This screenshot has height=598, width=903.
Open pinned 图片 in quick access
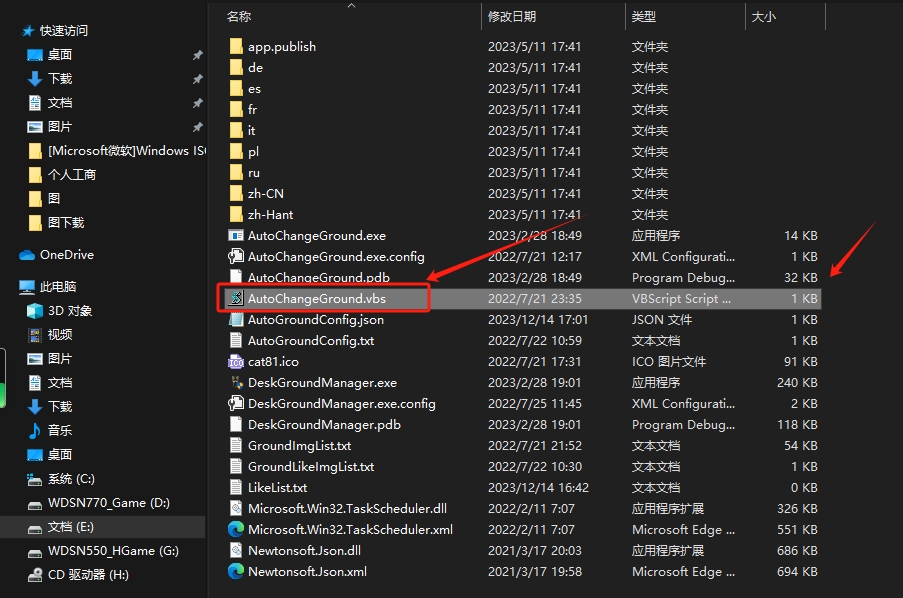(60, 126)
